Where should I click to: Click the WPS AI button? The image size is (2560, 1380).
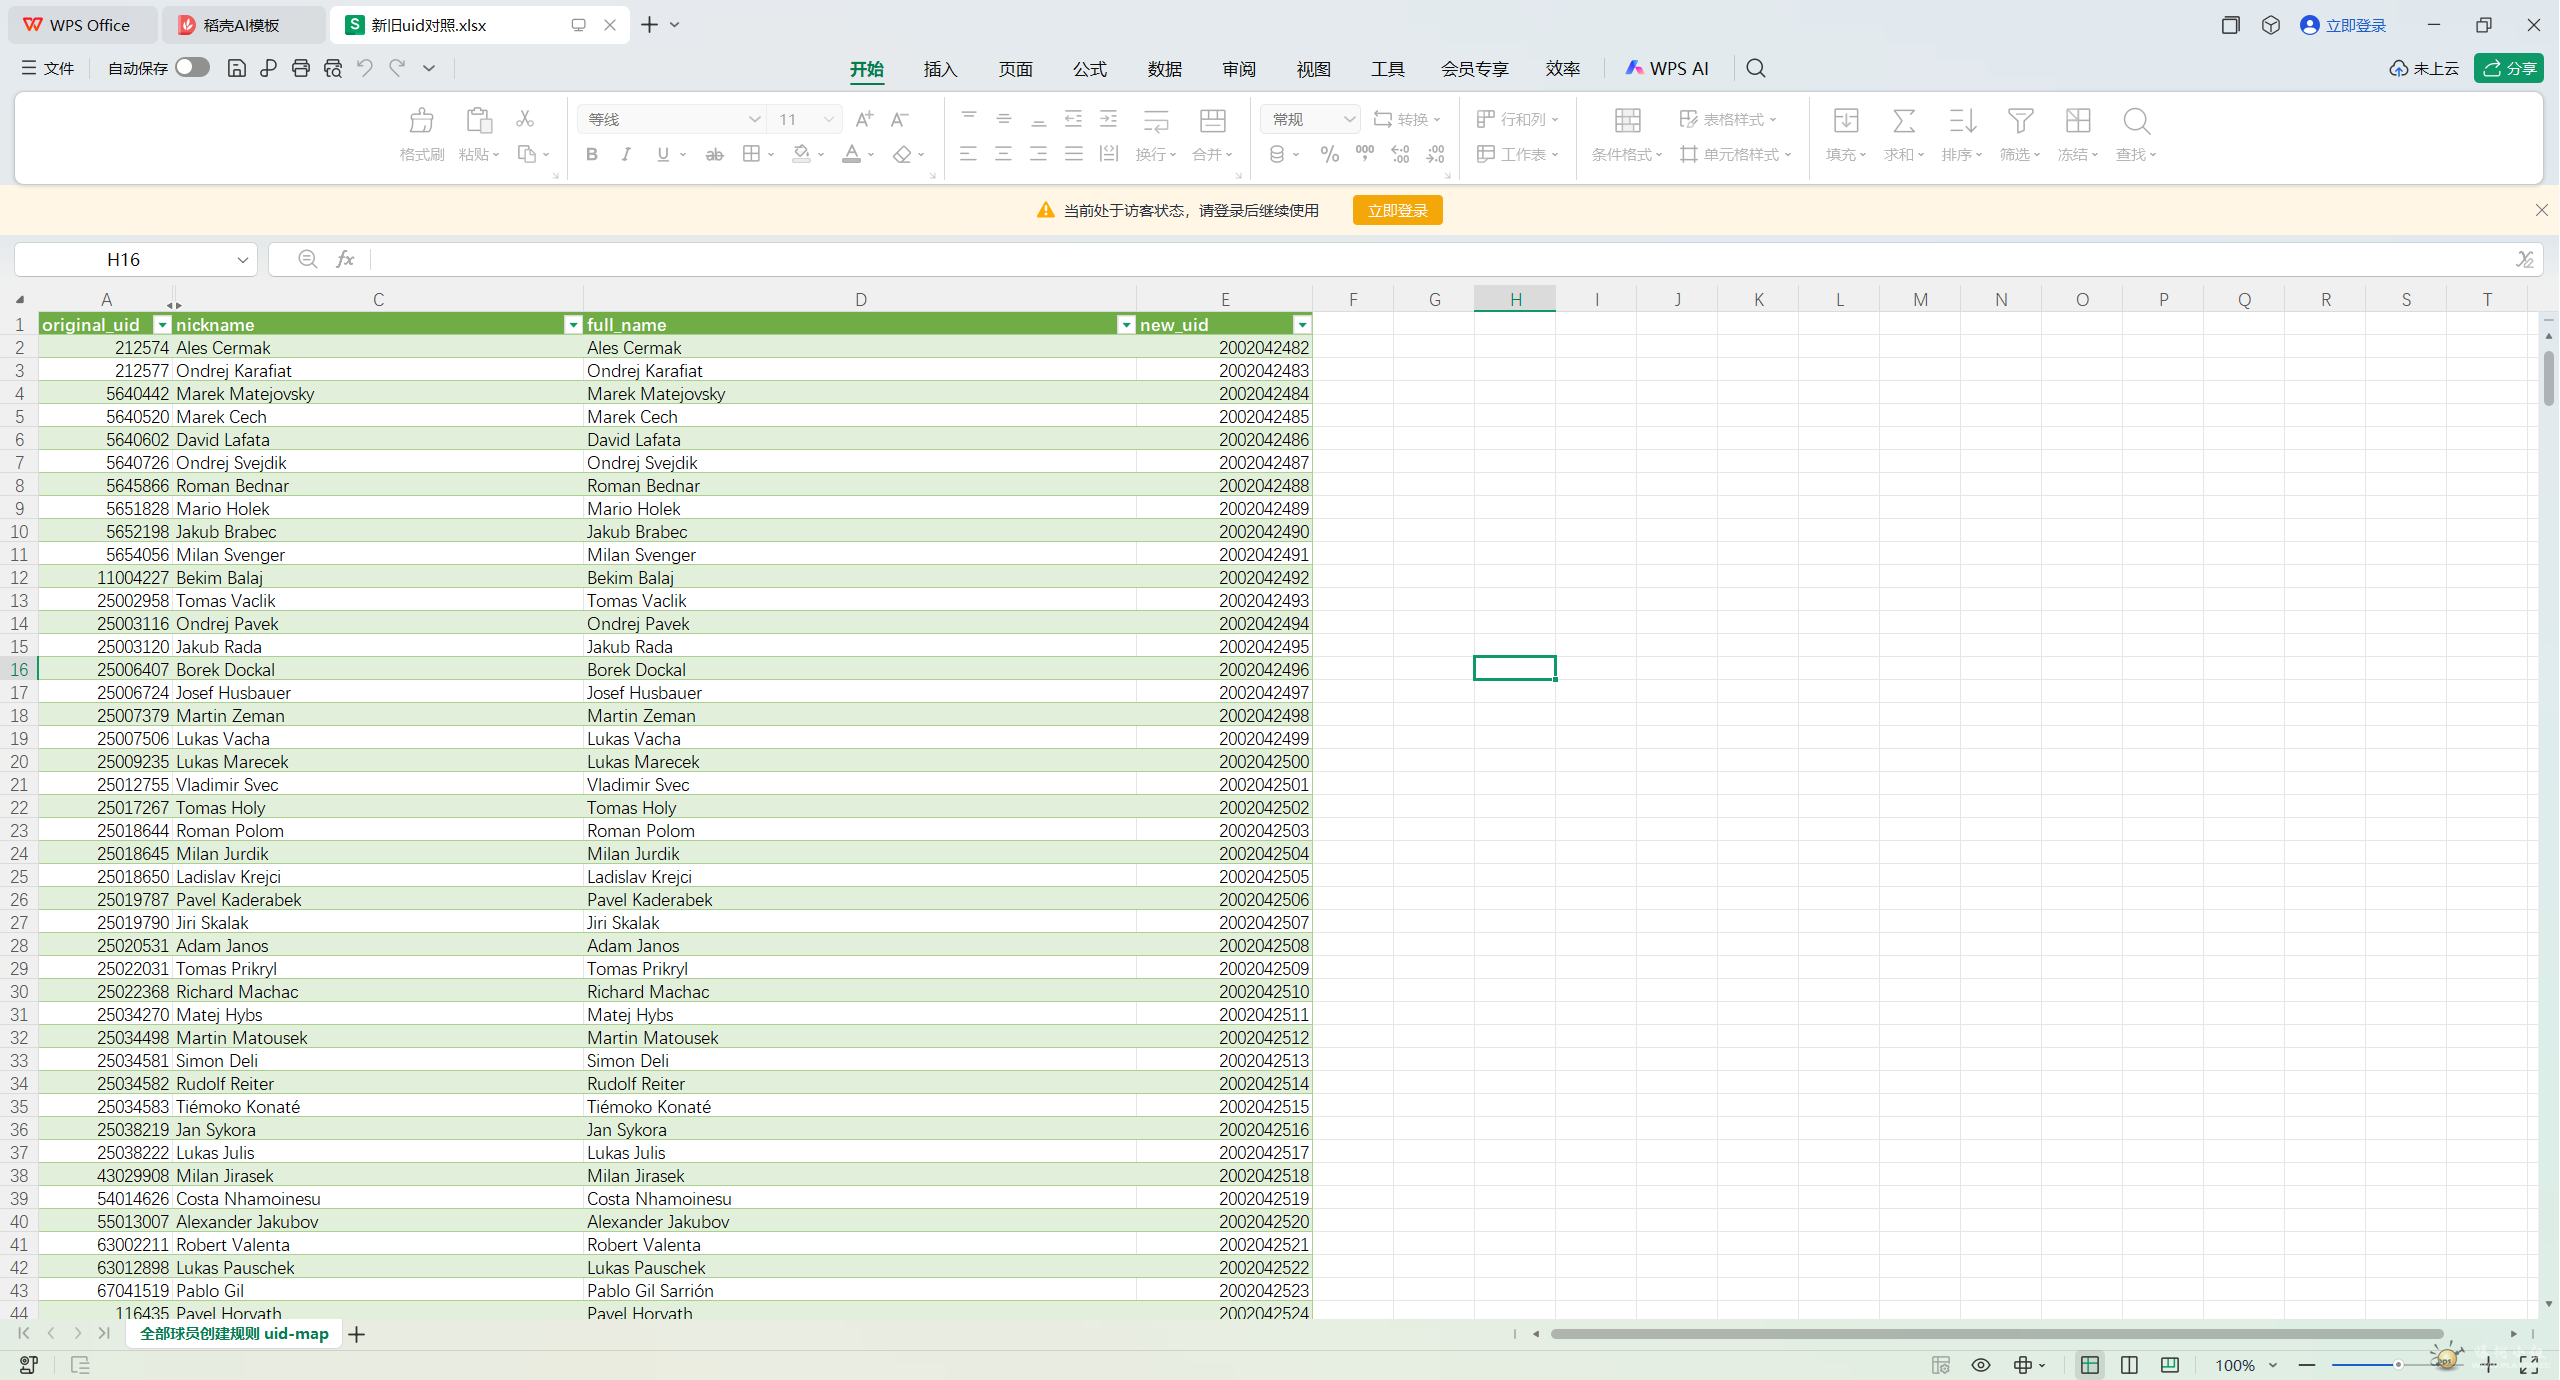pyautogui.click(x=1666, y=68)
